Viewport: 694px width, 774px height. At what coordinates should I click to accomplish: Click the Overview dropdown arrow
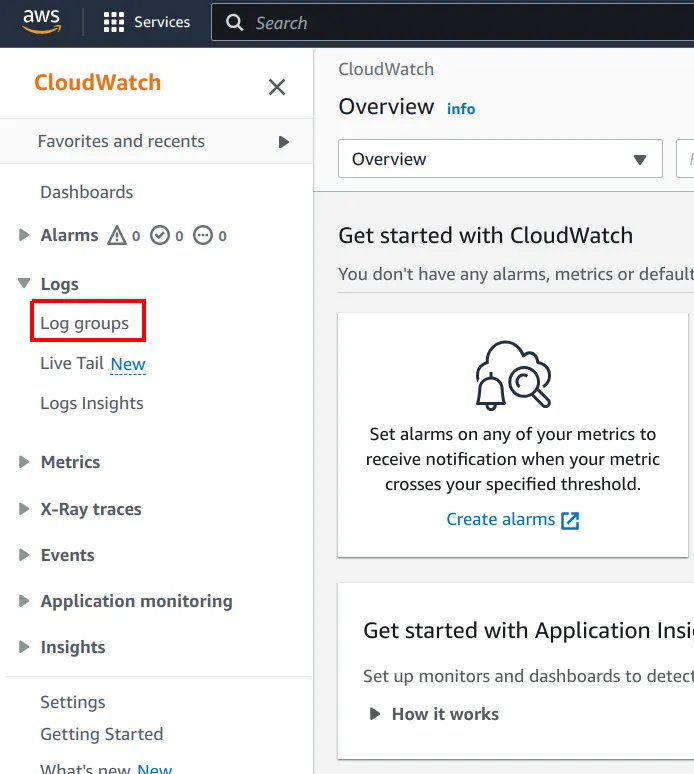coord(640,159)
